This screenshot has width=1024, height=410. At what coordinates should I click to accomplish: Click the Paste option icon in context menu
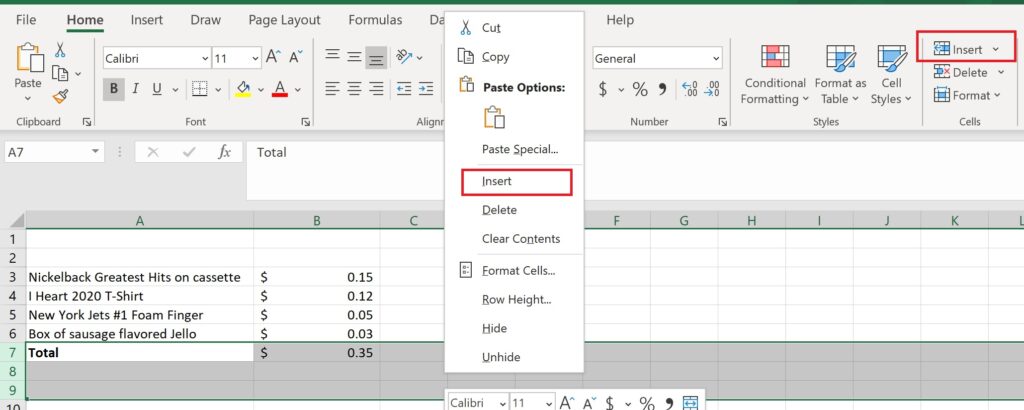(494, 117)
